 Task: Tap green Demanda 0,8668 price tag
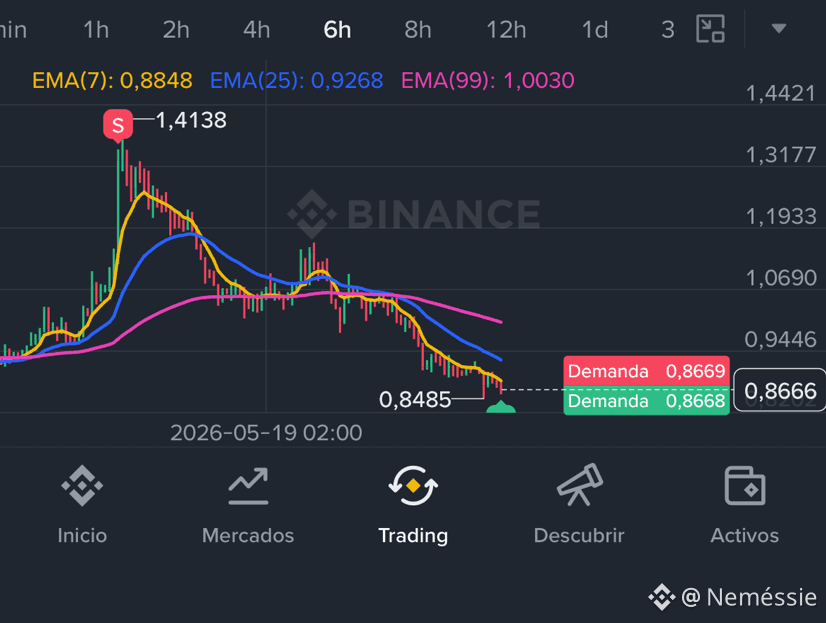[646, 401]
